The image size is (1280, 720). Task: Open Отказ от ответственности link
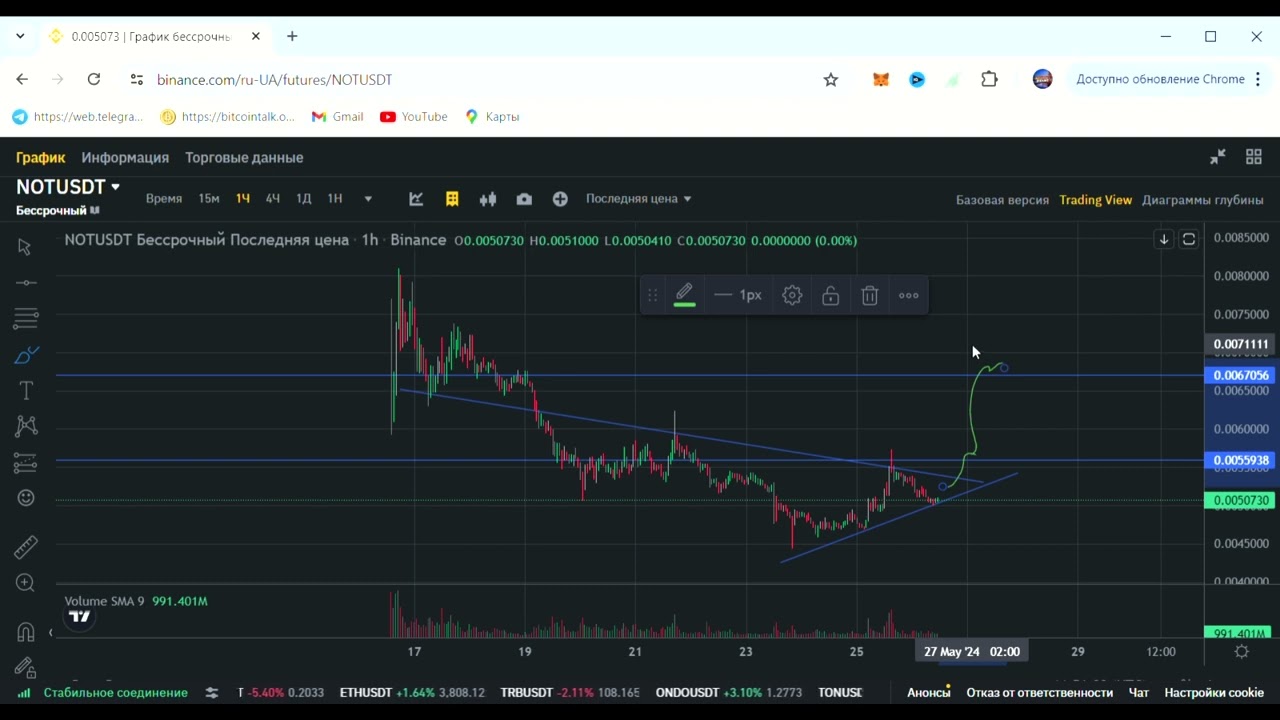[1039, 692]
